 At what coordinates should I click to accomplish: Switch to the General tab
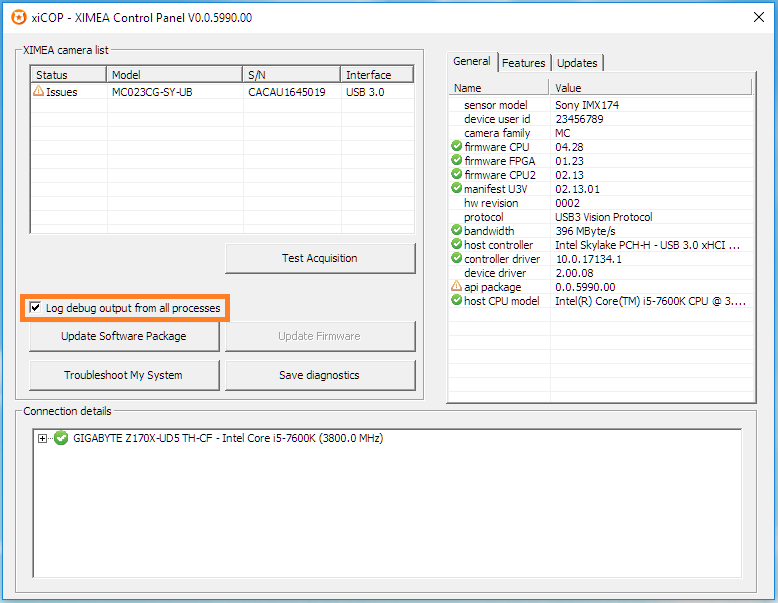coord(472,62)
